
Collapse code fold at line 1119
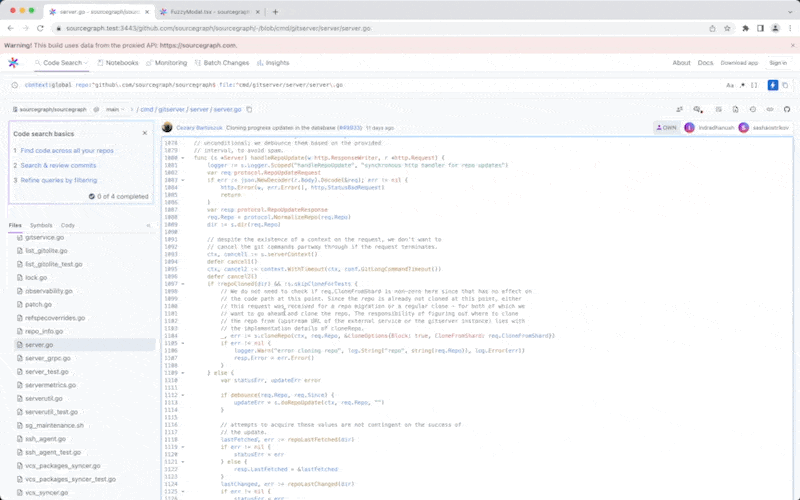tap(183, 447)
